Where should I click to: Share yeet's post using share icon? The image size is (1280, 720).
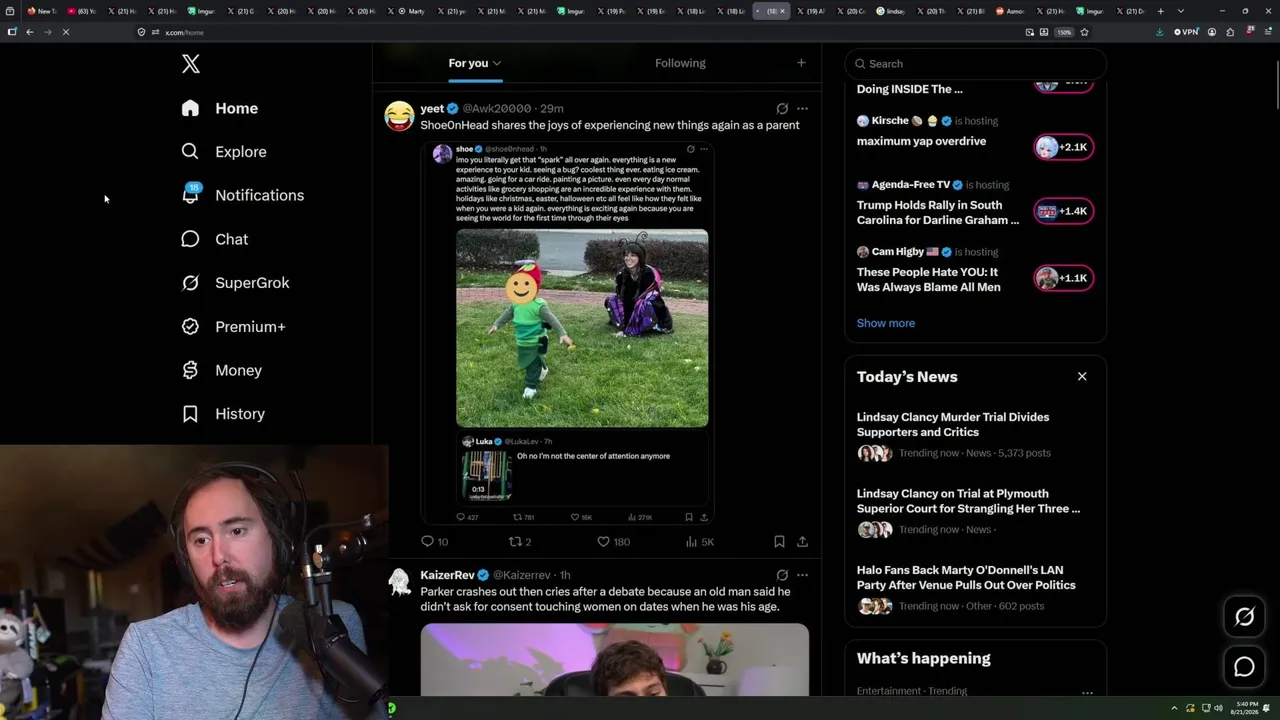click(x=802, y=542)
